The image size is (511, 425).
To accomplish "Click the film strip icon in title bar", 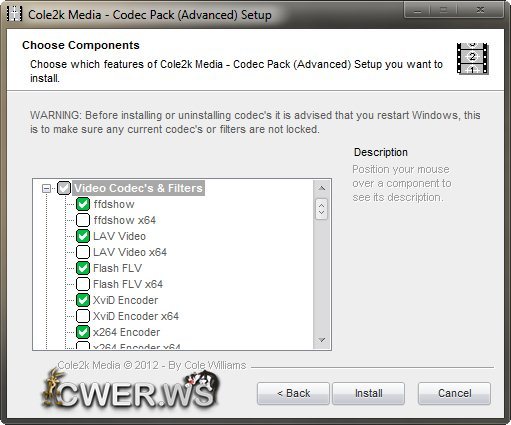I will (x=14, y=14).
